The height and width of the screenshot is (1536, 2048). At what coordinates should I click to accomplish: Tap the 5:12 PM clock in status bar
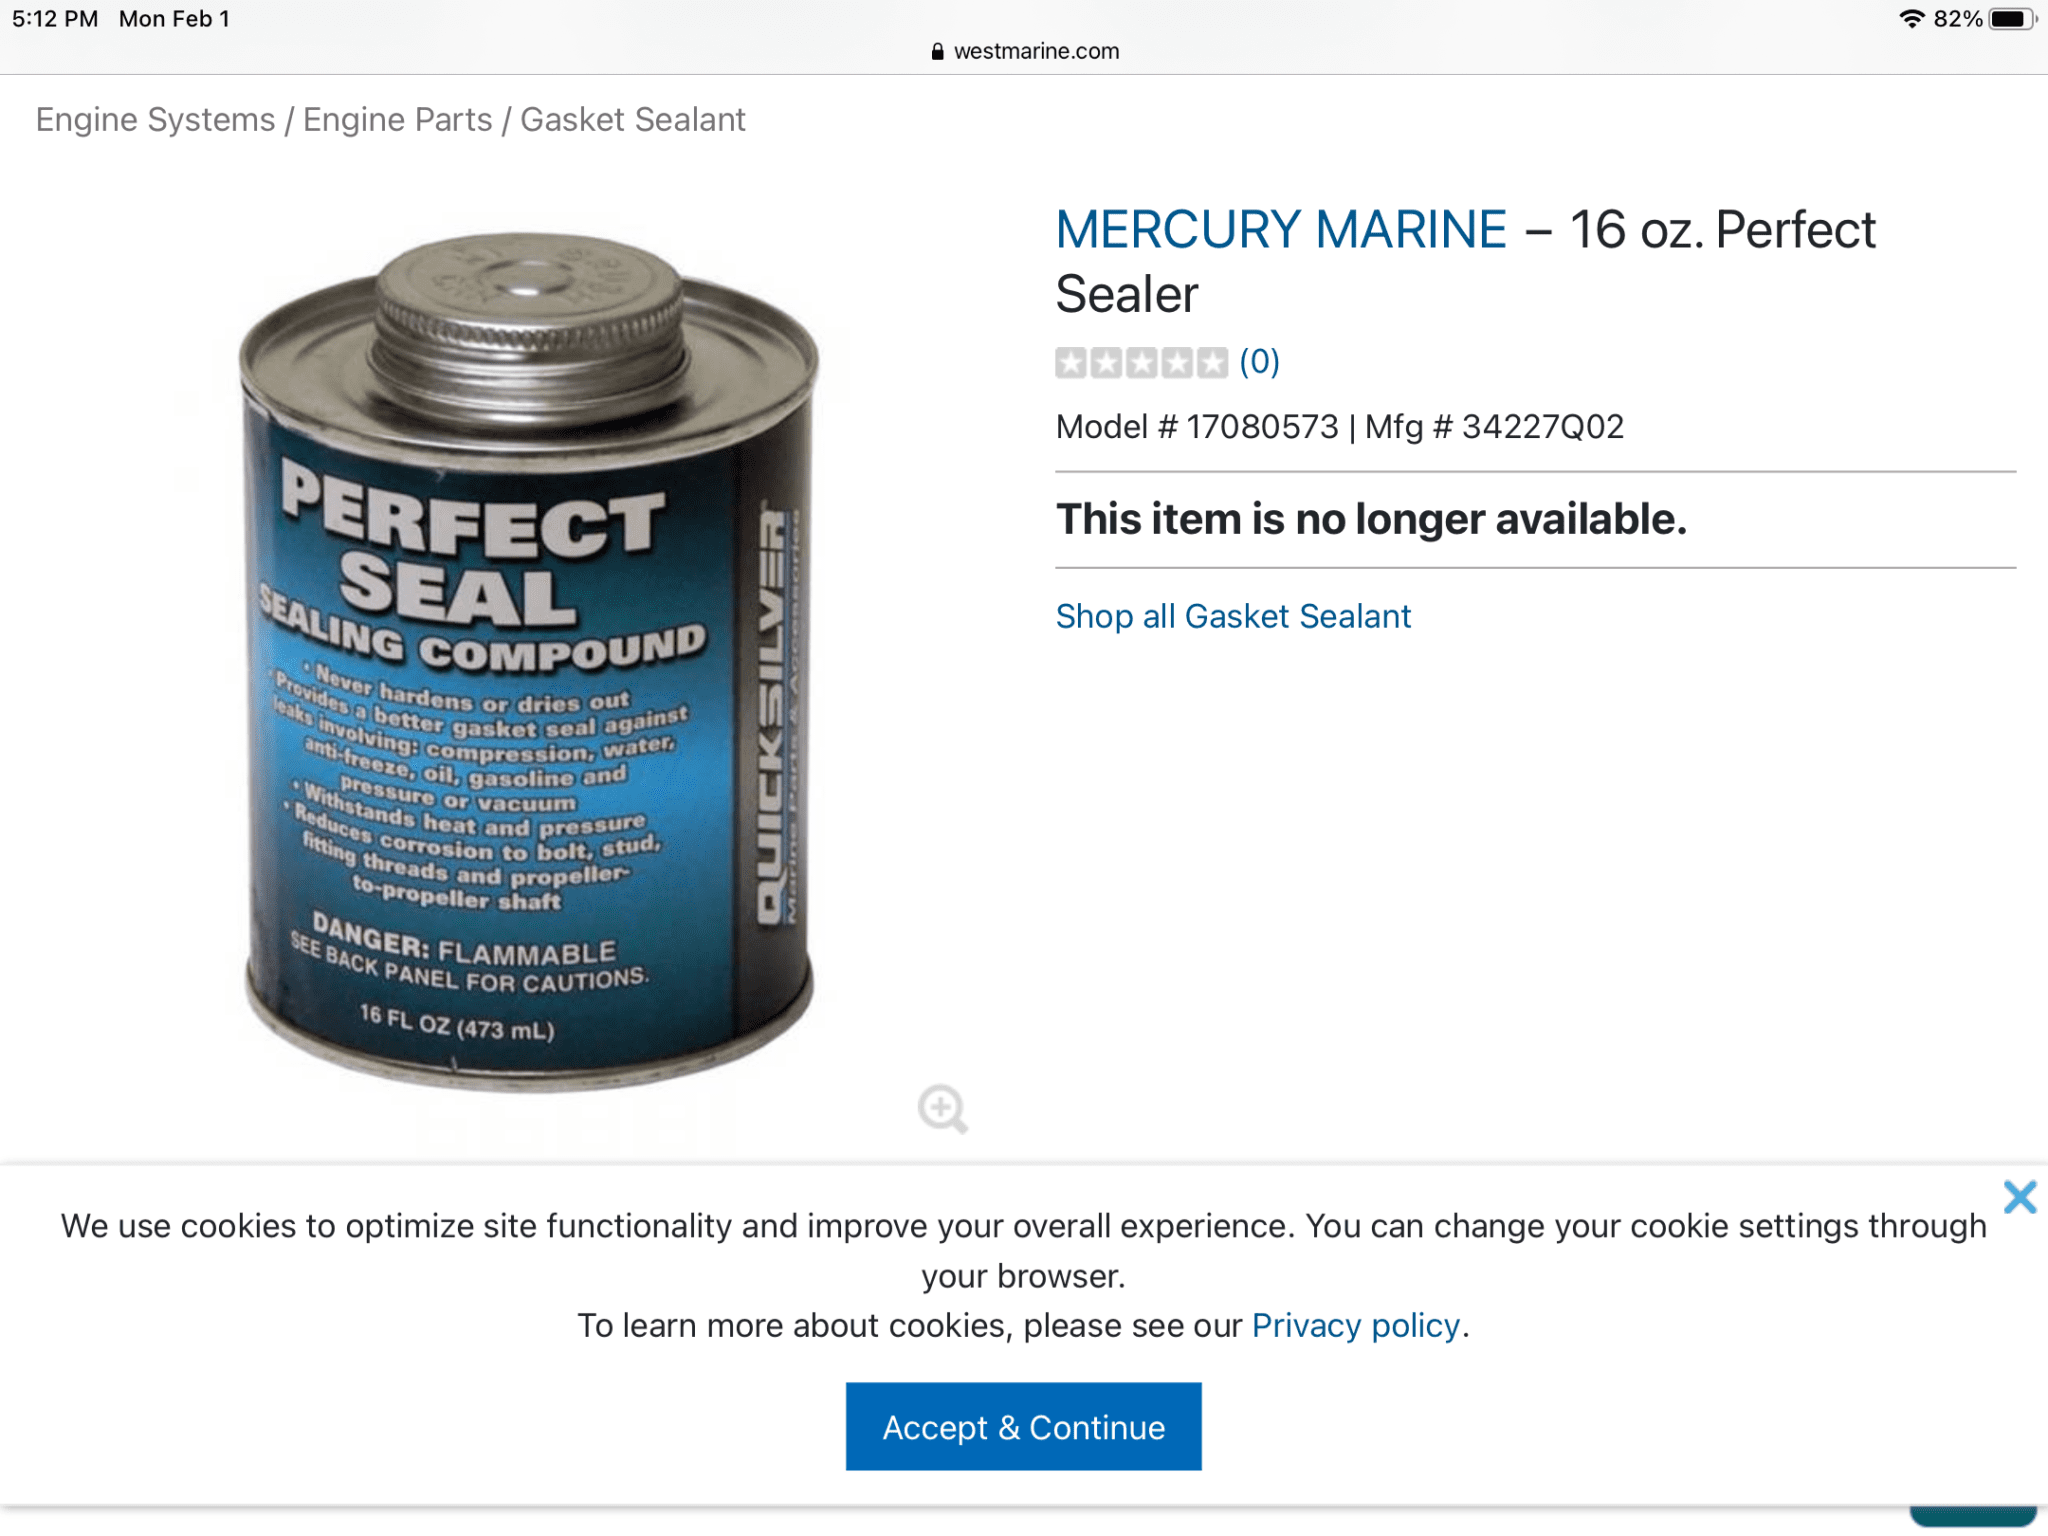coord(55,19)
